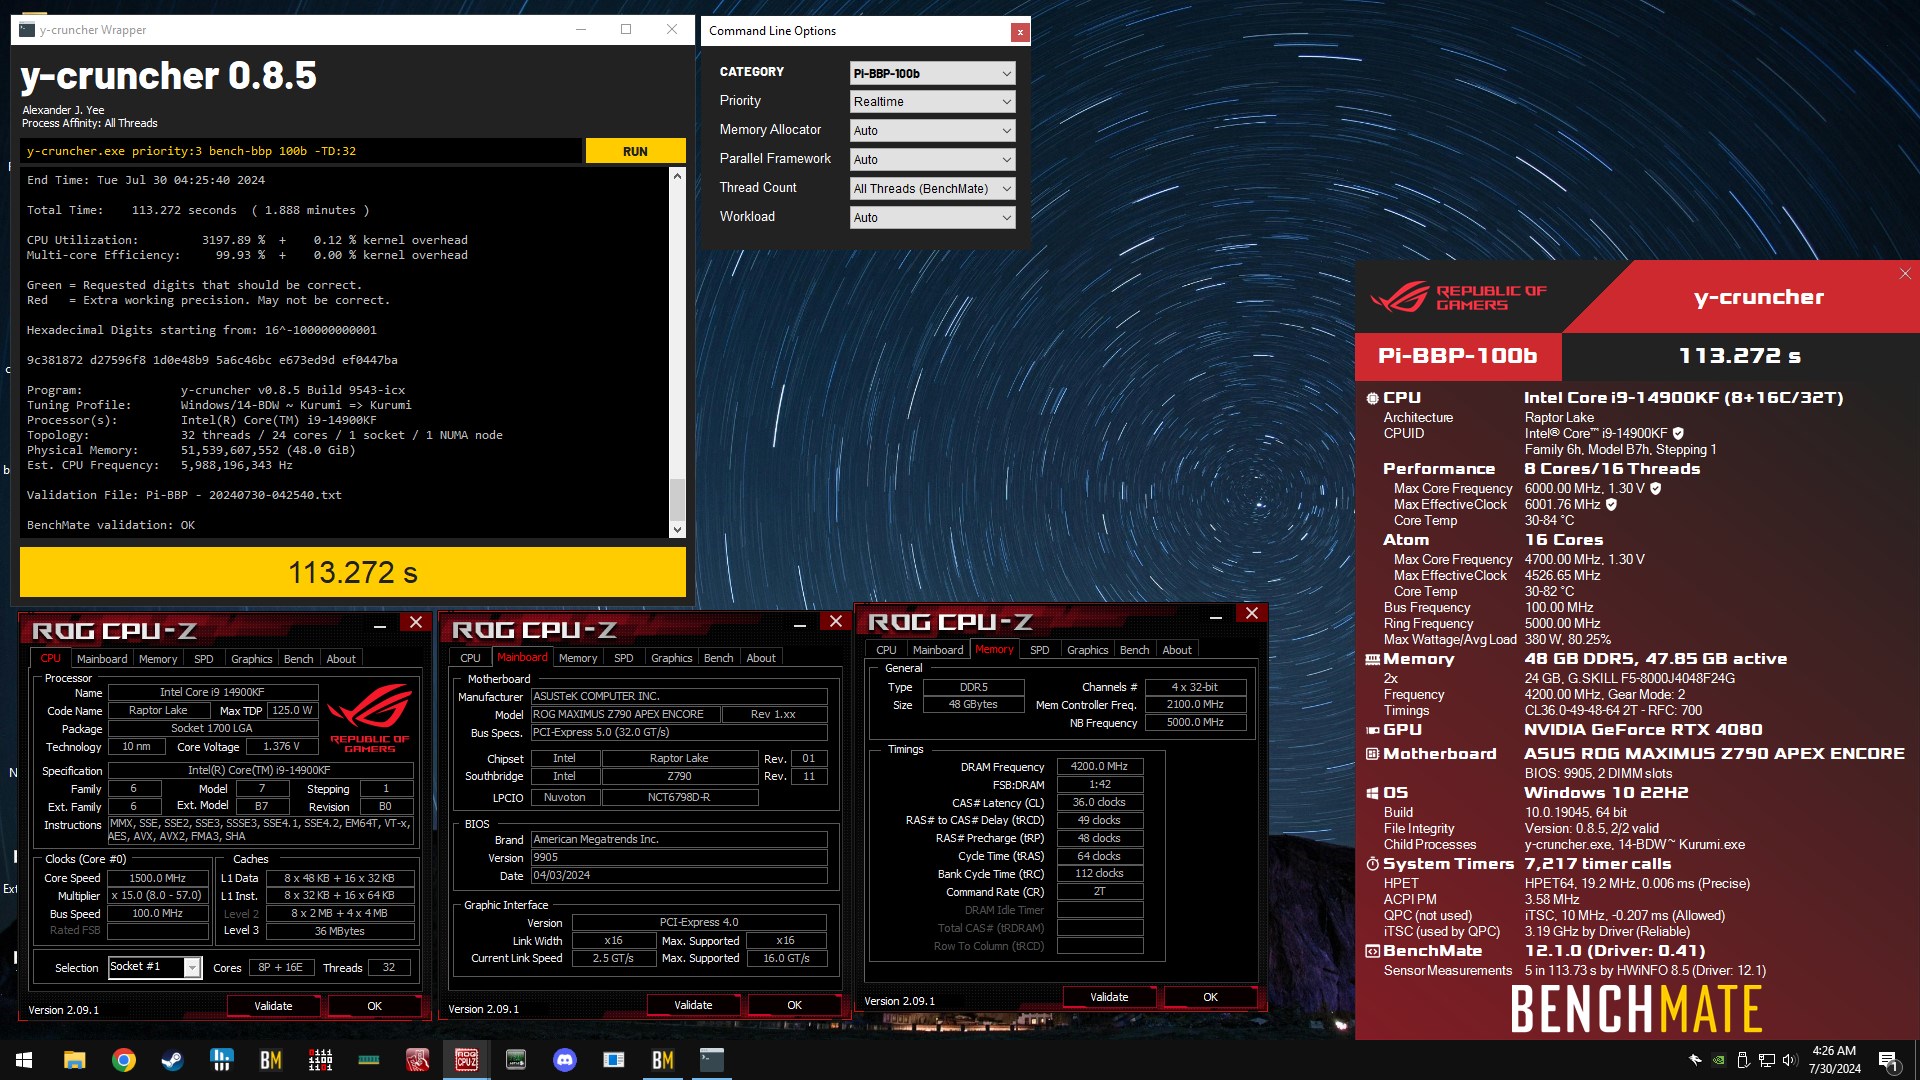The width and height of the screenshot is (1920, 1080).
Task: Open Bench tab in Memory CPU-Z window
Action: pos(1134,650)
